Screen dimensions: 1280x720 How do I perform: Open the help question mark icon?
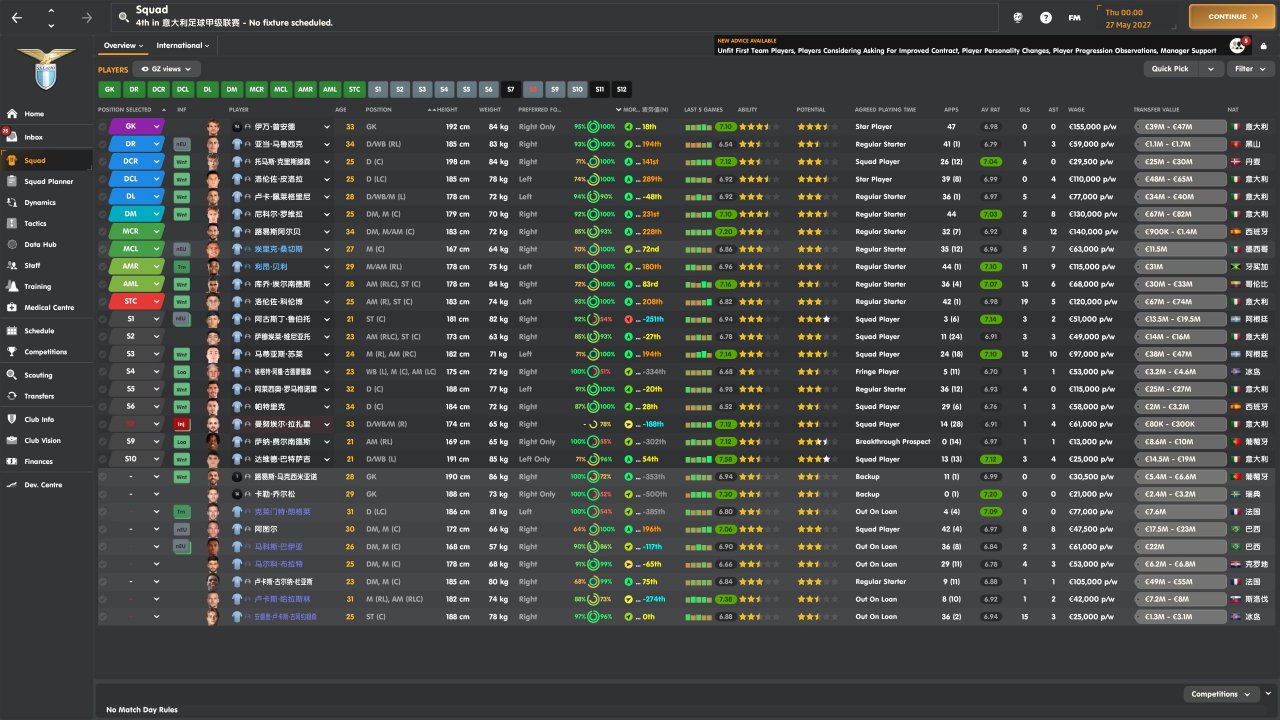pos(1046,17)
